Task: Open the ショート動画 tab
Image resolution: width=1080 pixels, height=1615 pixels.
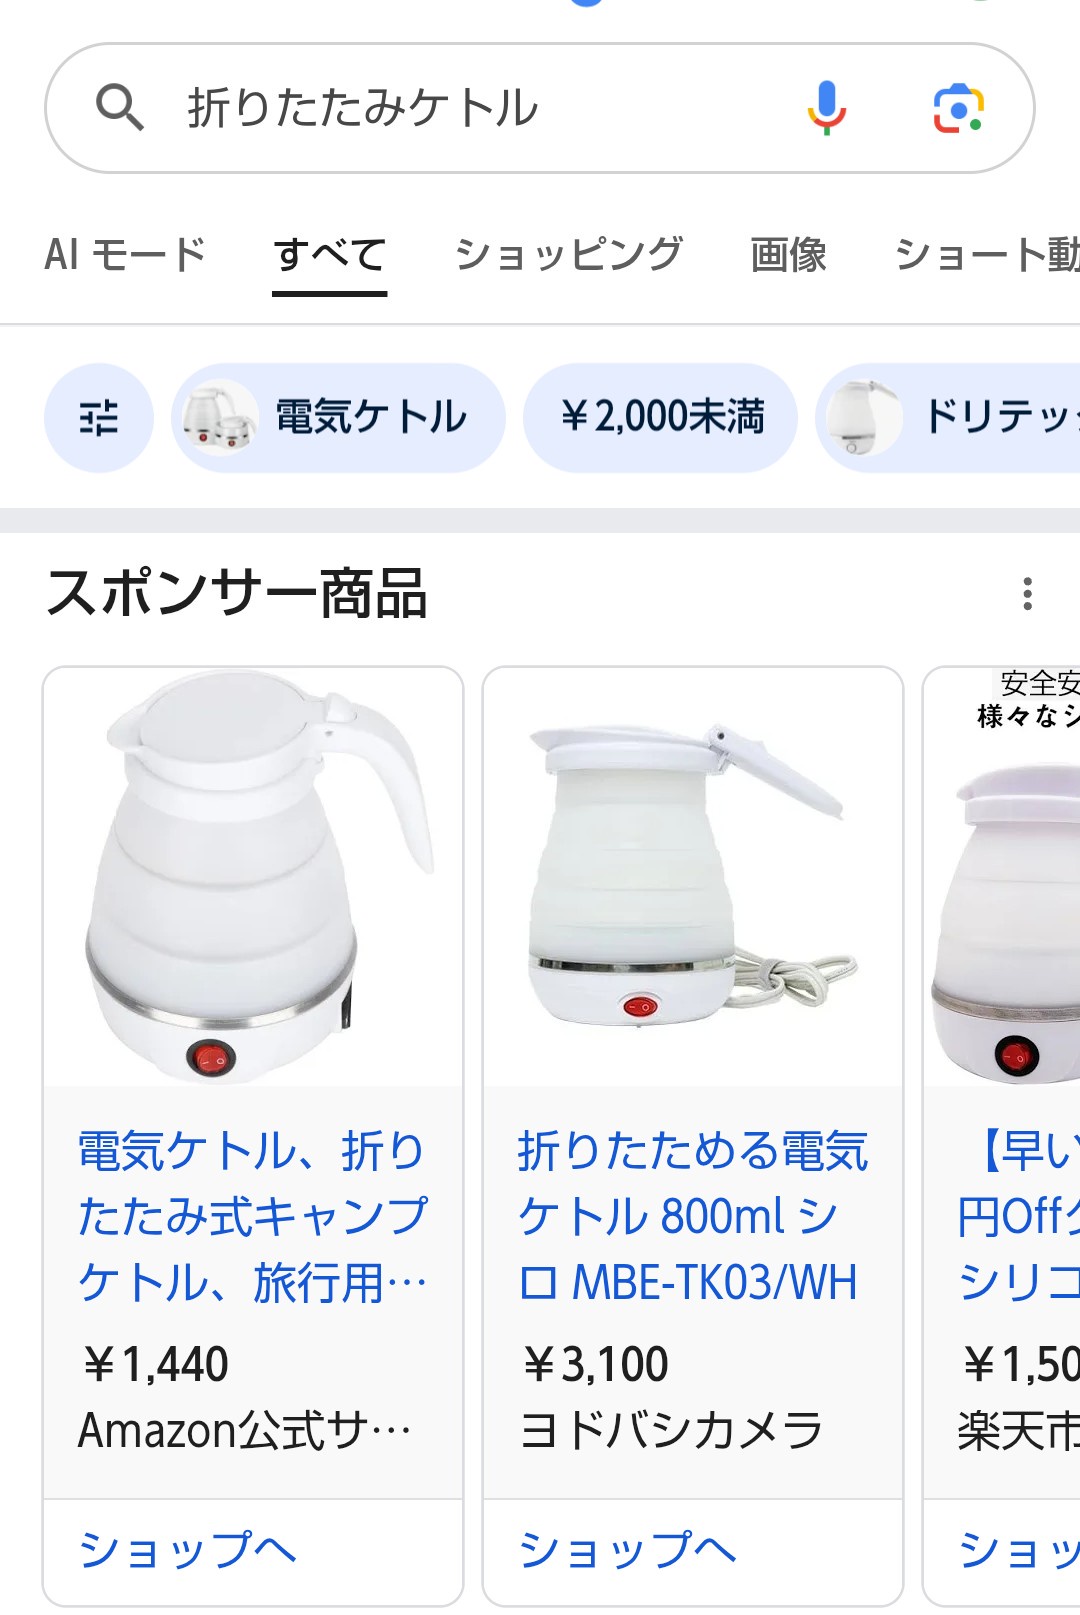Action: click(x=987, y=254)
